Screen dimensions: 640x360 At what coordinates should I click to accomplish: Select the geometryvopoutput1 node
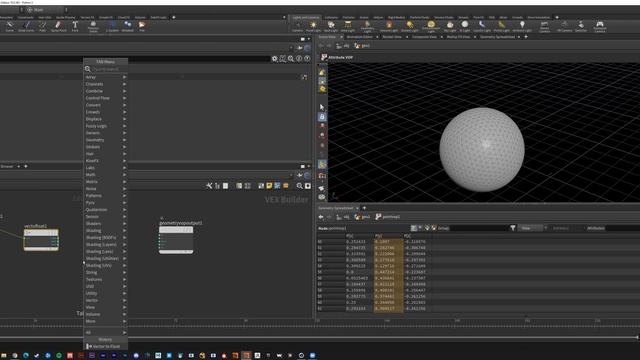(176, 240)
